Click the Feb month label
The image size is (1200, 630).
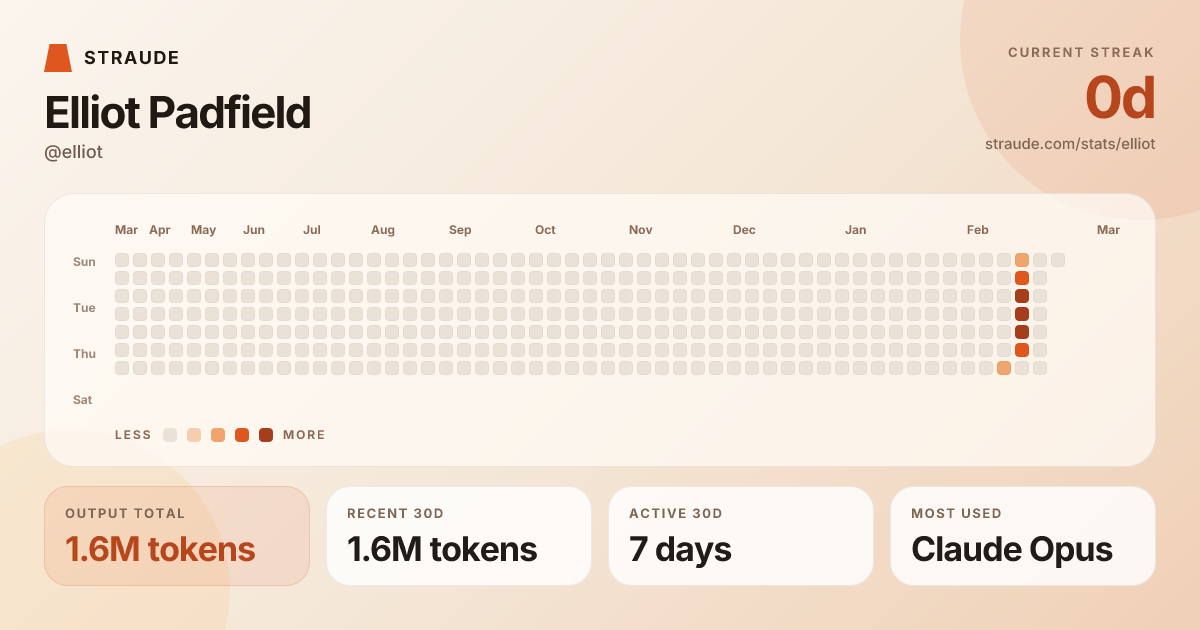coord(977,230)
